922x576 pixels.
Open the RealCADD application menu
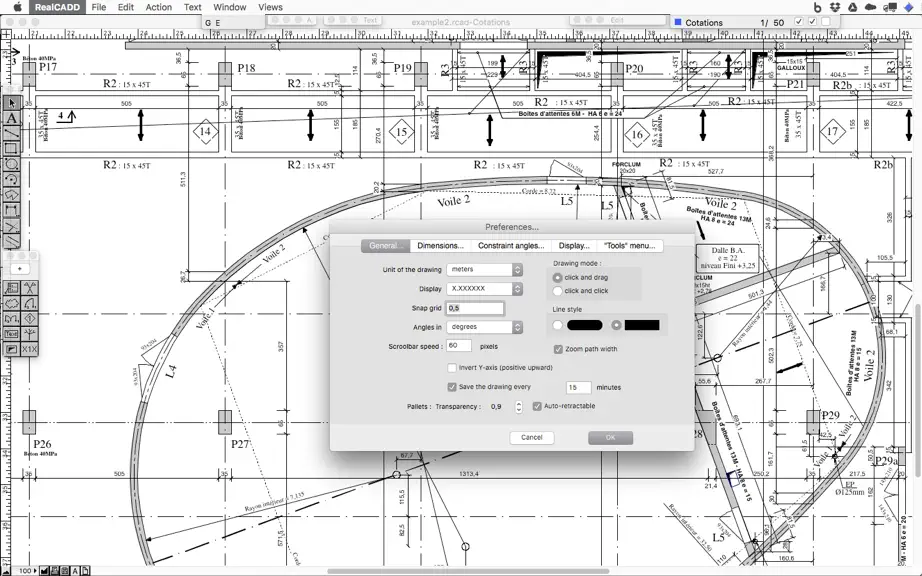(x=57, y=7)
